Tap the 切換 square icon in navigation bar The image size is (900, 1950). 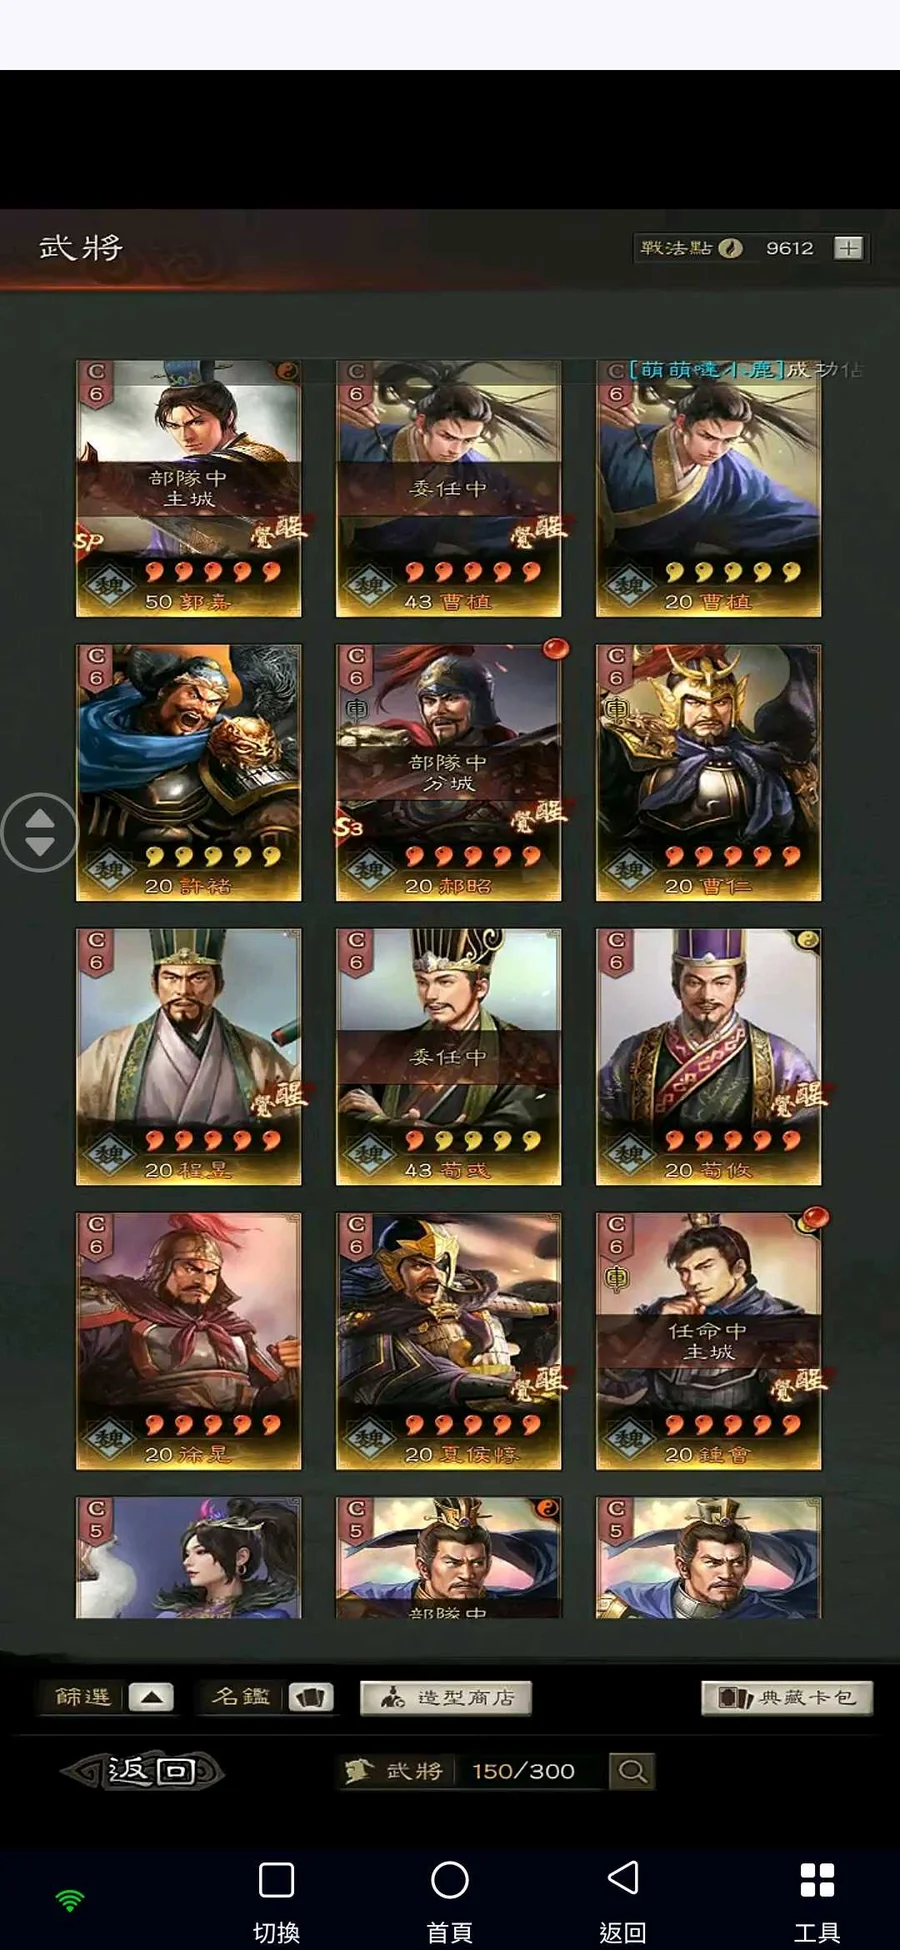276,1880
